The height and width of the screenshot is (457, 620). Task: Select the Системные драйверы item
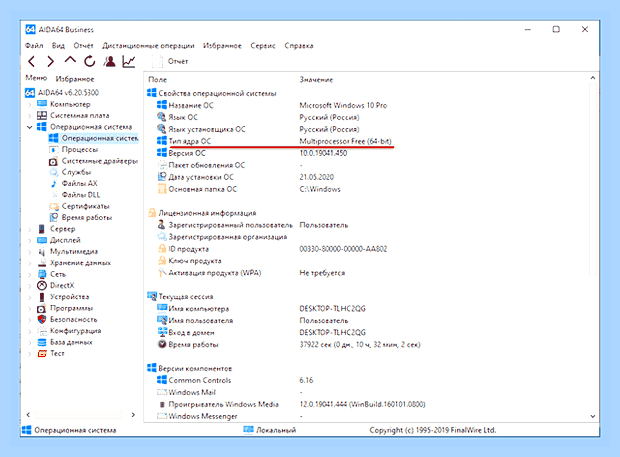[x=100, y=161]
